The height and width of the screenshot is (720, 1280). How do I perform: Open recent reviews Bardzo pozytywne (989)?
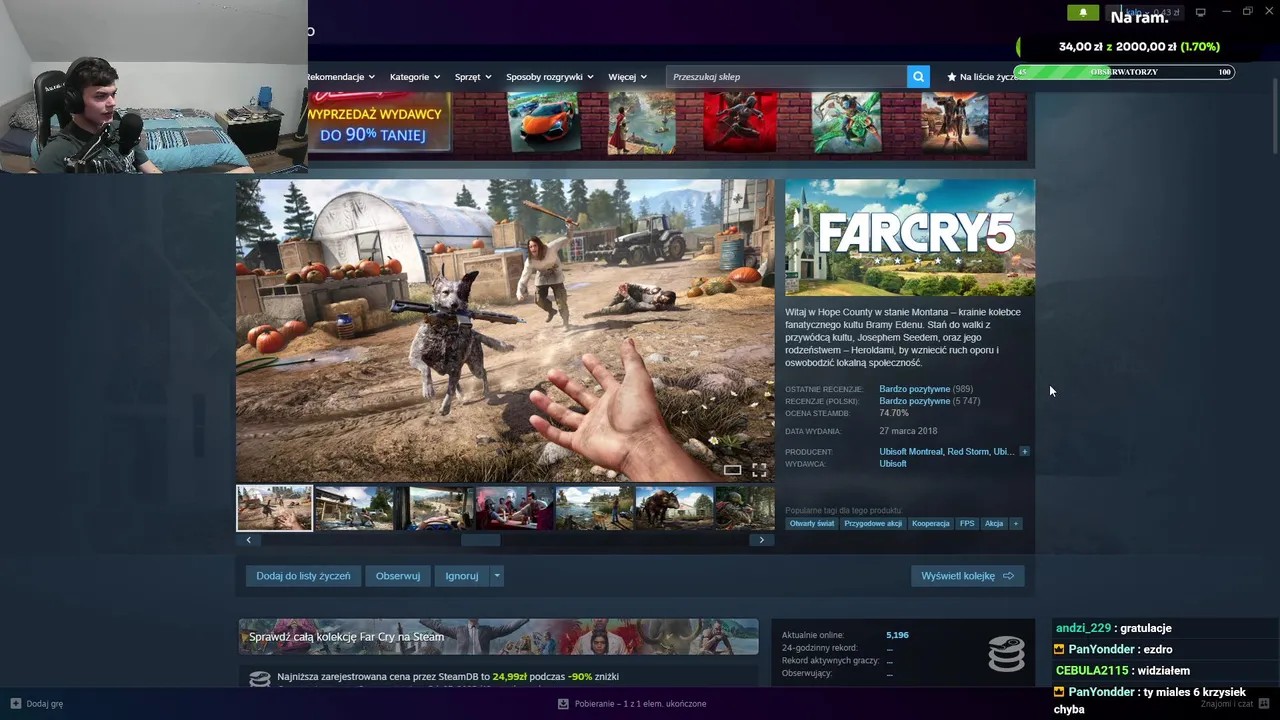click(x=926, y=389)
